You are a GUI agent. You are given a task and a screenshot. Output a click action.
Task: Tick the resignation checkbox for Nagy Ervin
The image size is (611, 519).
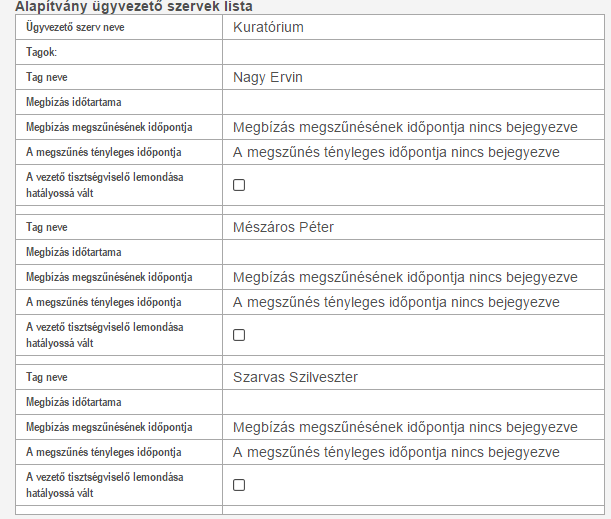(239, 185)
